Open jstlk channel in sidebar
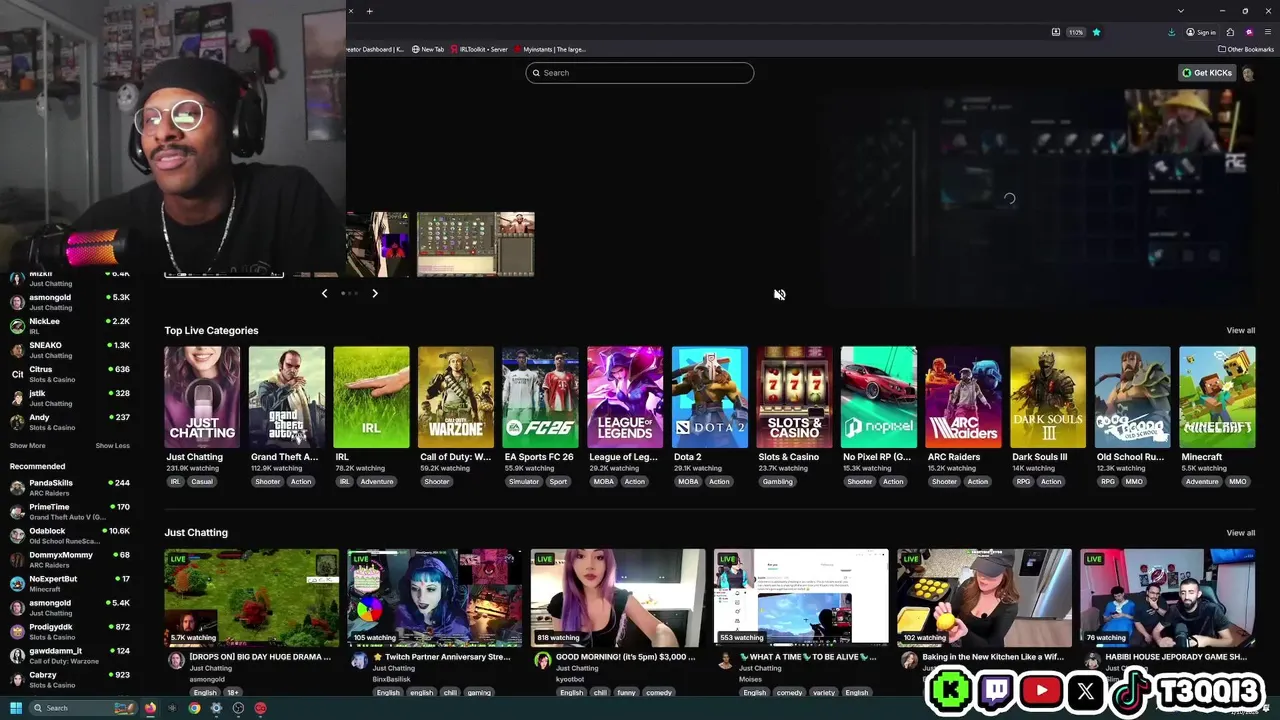 (70, 398)
